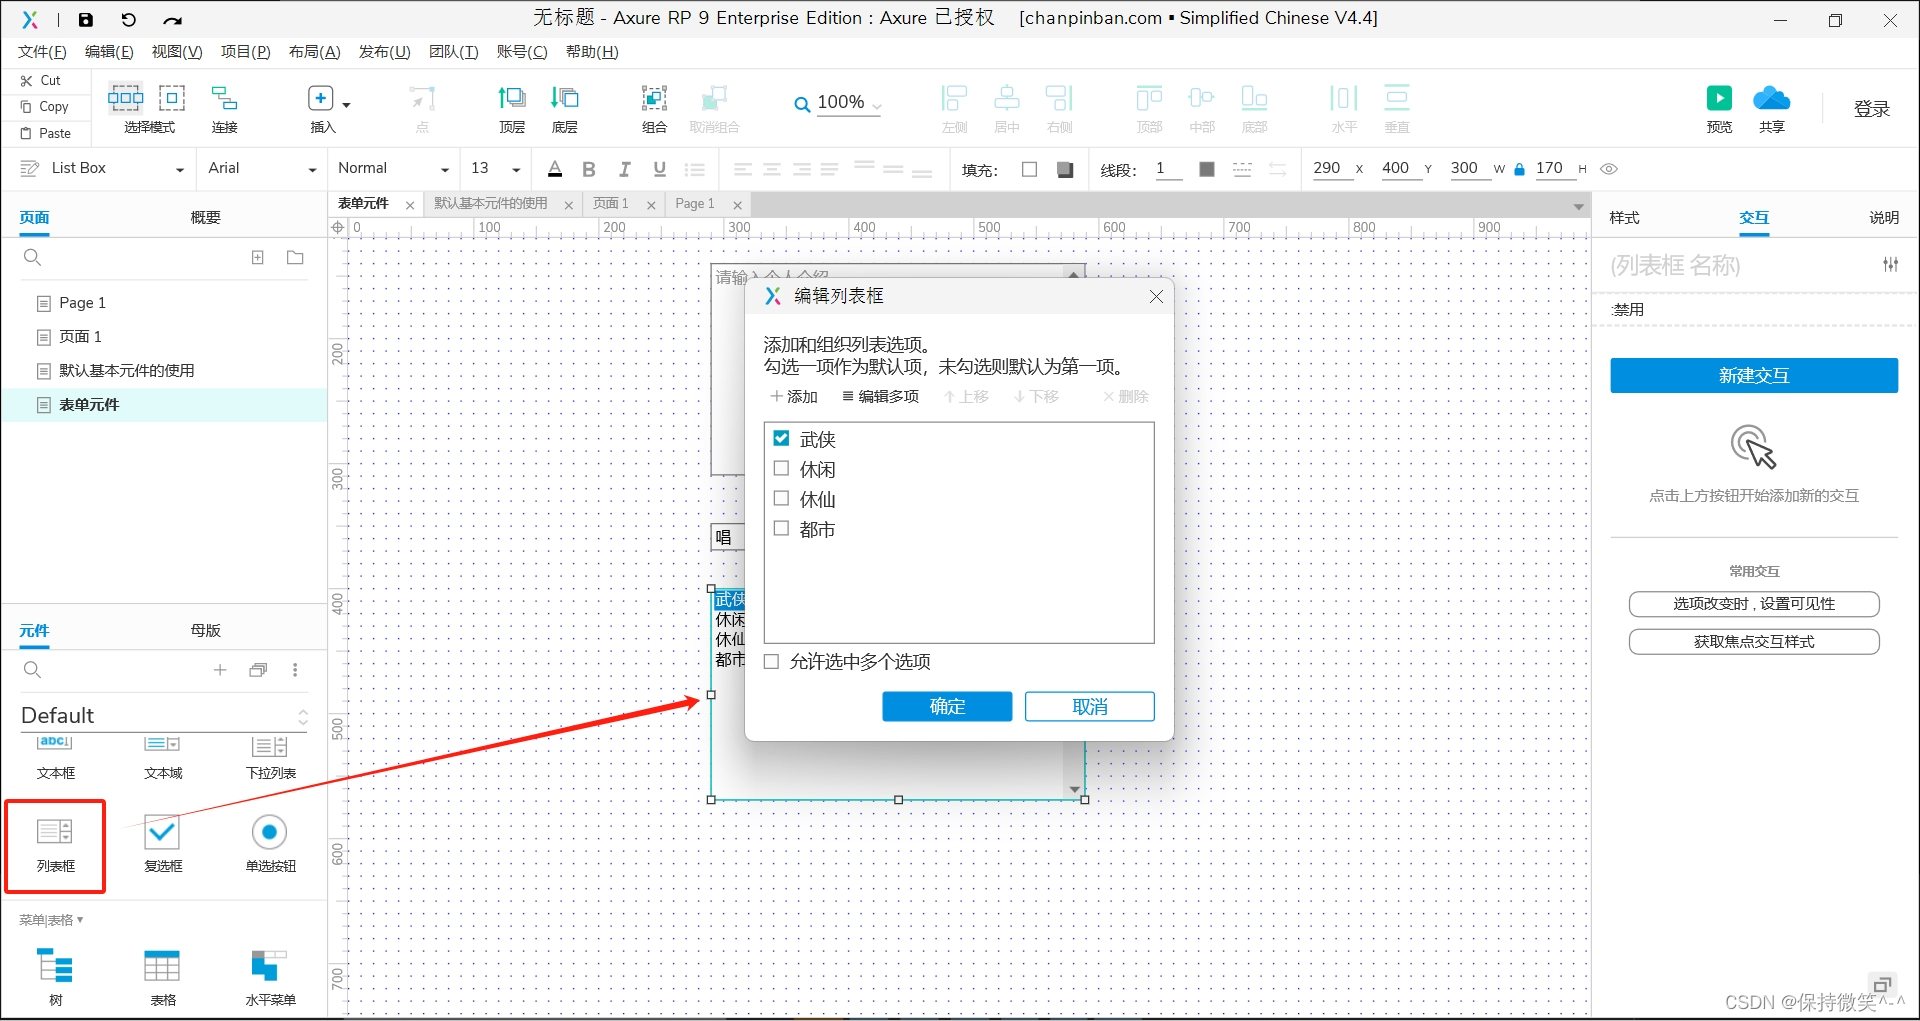Viewport: 1920px width, 1021px height.
Task: Select the contained selection mode icon
Action: point(172,97)
